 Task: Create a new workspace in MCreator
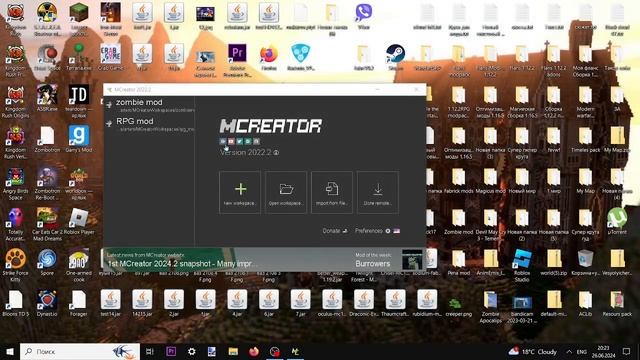tap(240, 193)
